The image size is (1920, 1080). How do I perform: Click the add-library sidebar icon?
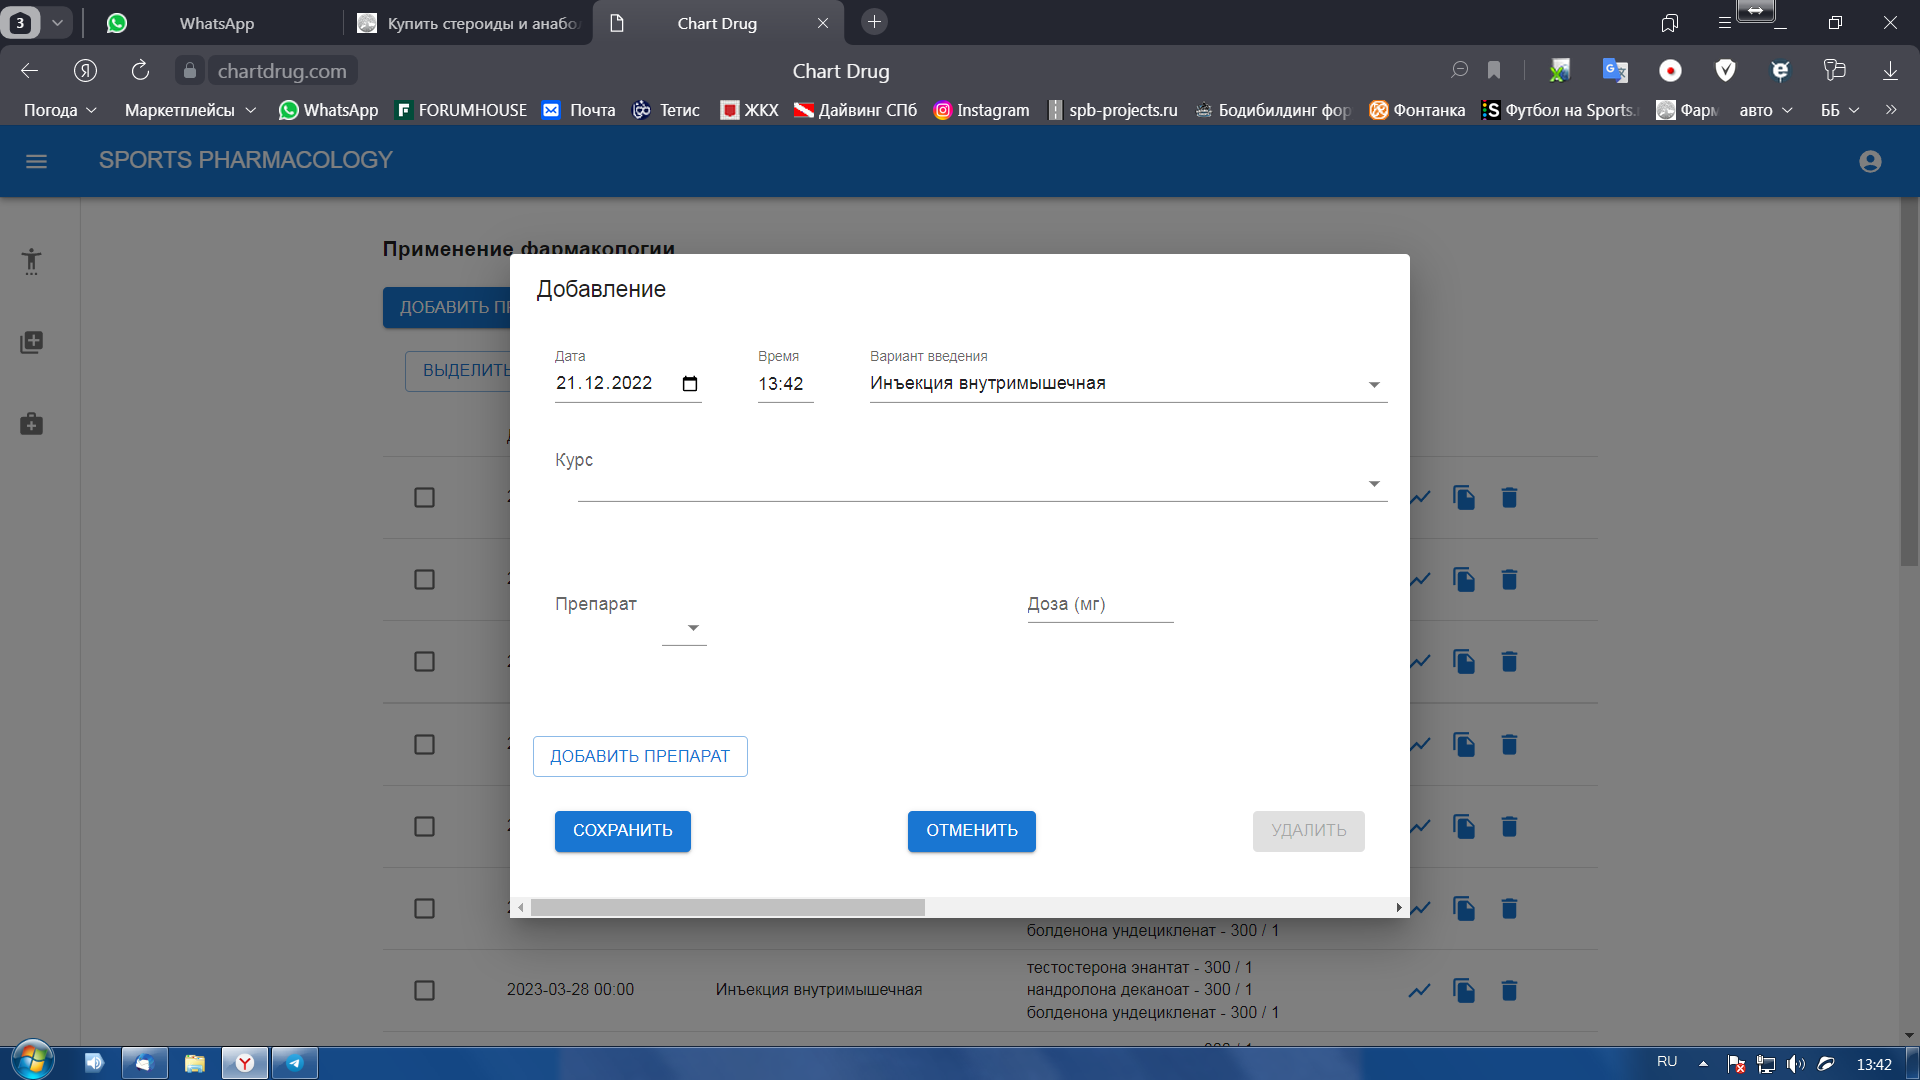tap(31, 342)
